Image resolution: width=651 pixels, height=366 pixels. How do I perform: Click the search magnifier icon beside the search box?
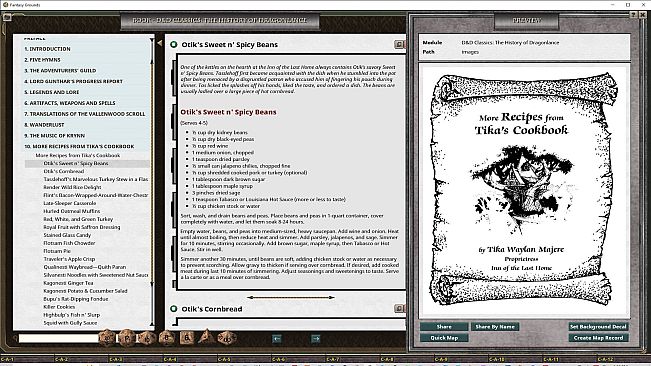[x=15, y=338]
